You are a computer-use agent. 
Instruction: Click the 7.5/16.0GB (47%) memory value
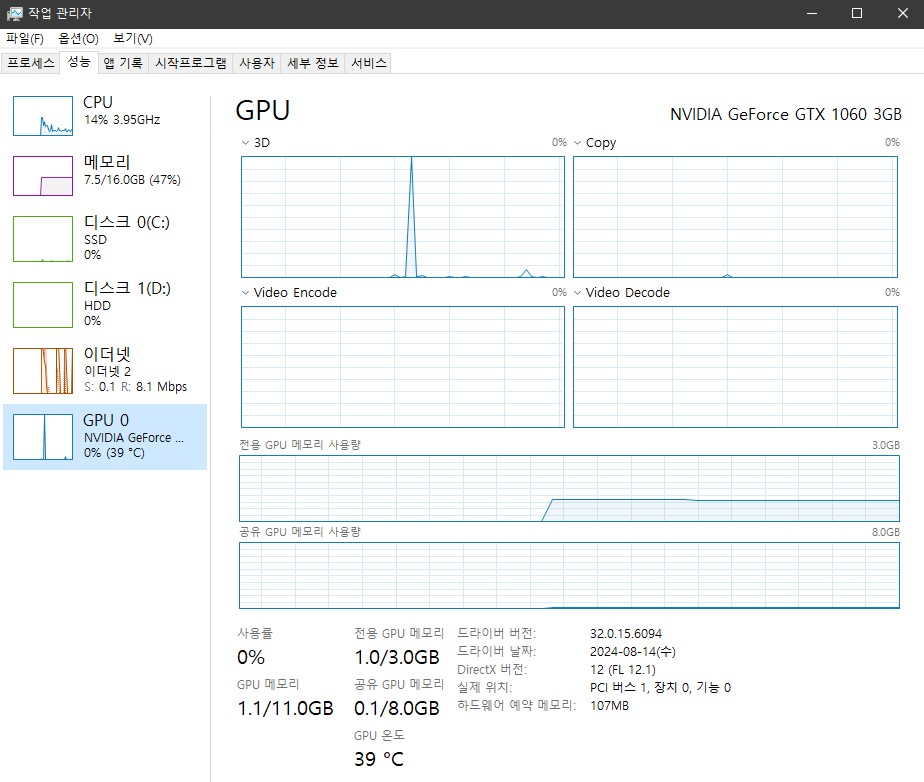point(132,180)
